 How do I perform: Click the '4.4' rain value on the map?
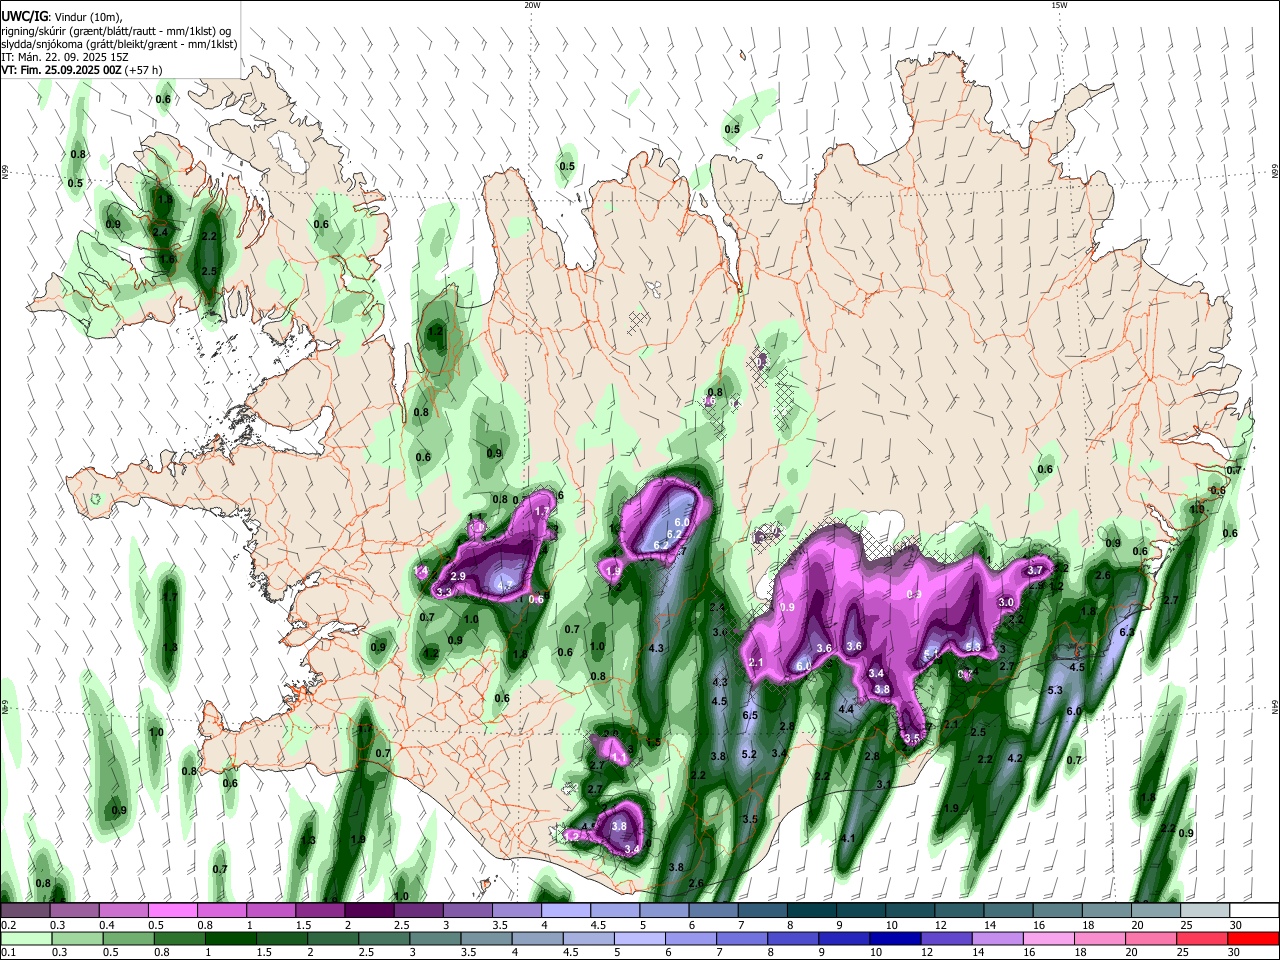pos(846,709)
